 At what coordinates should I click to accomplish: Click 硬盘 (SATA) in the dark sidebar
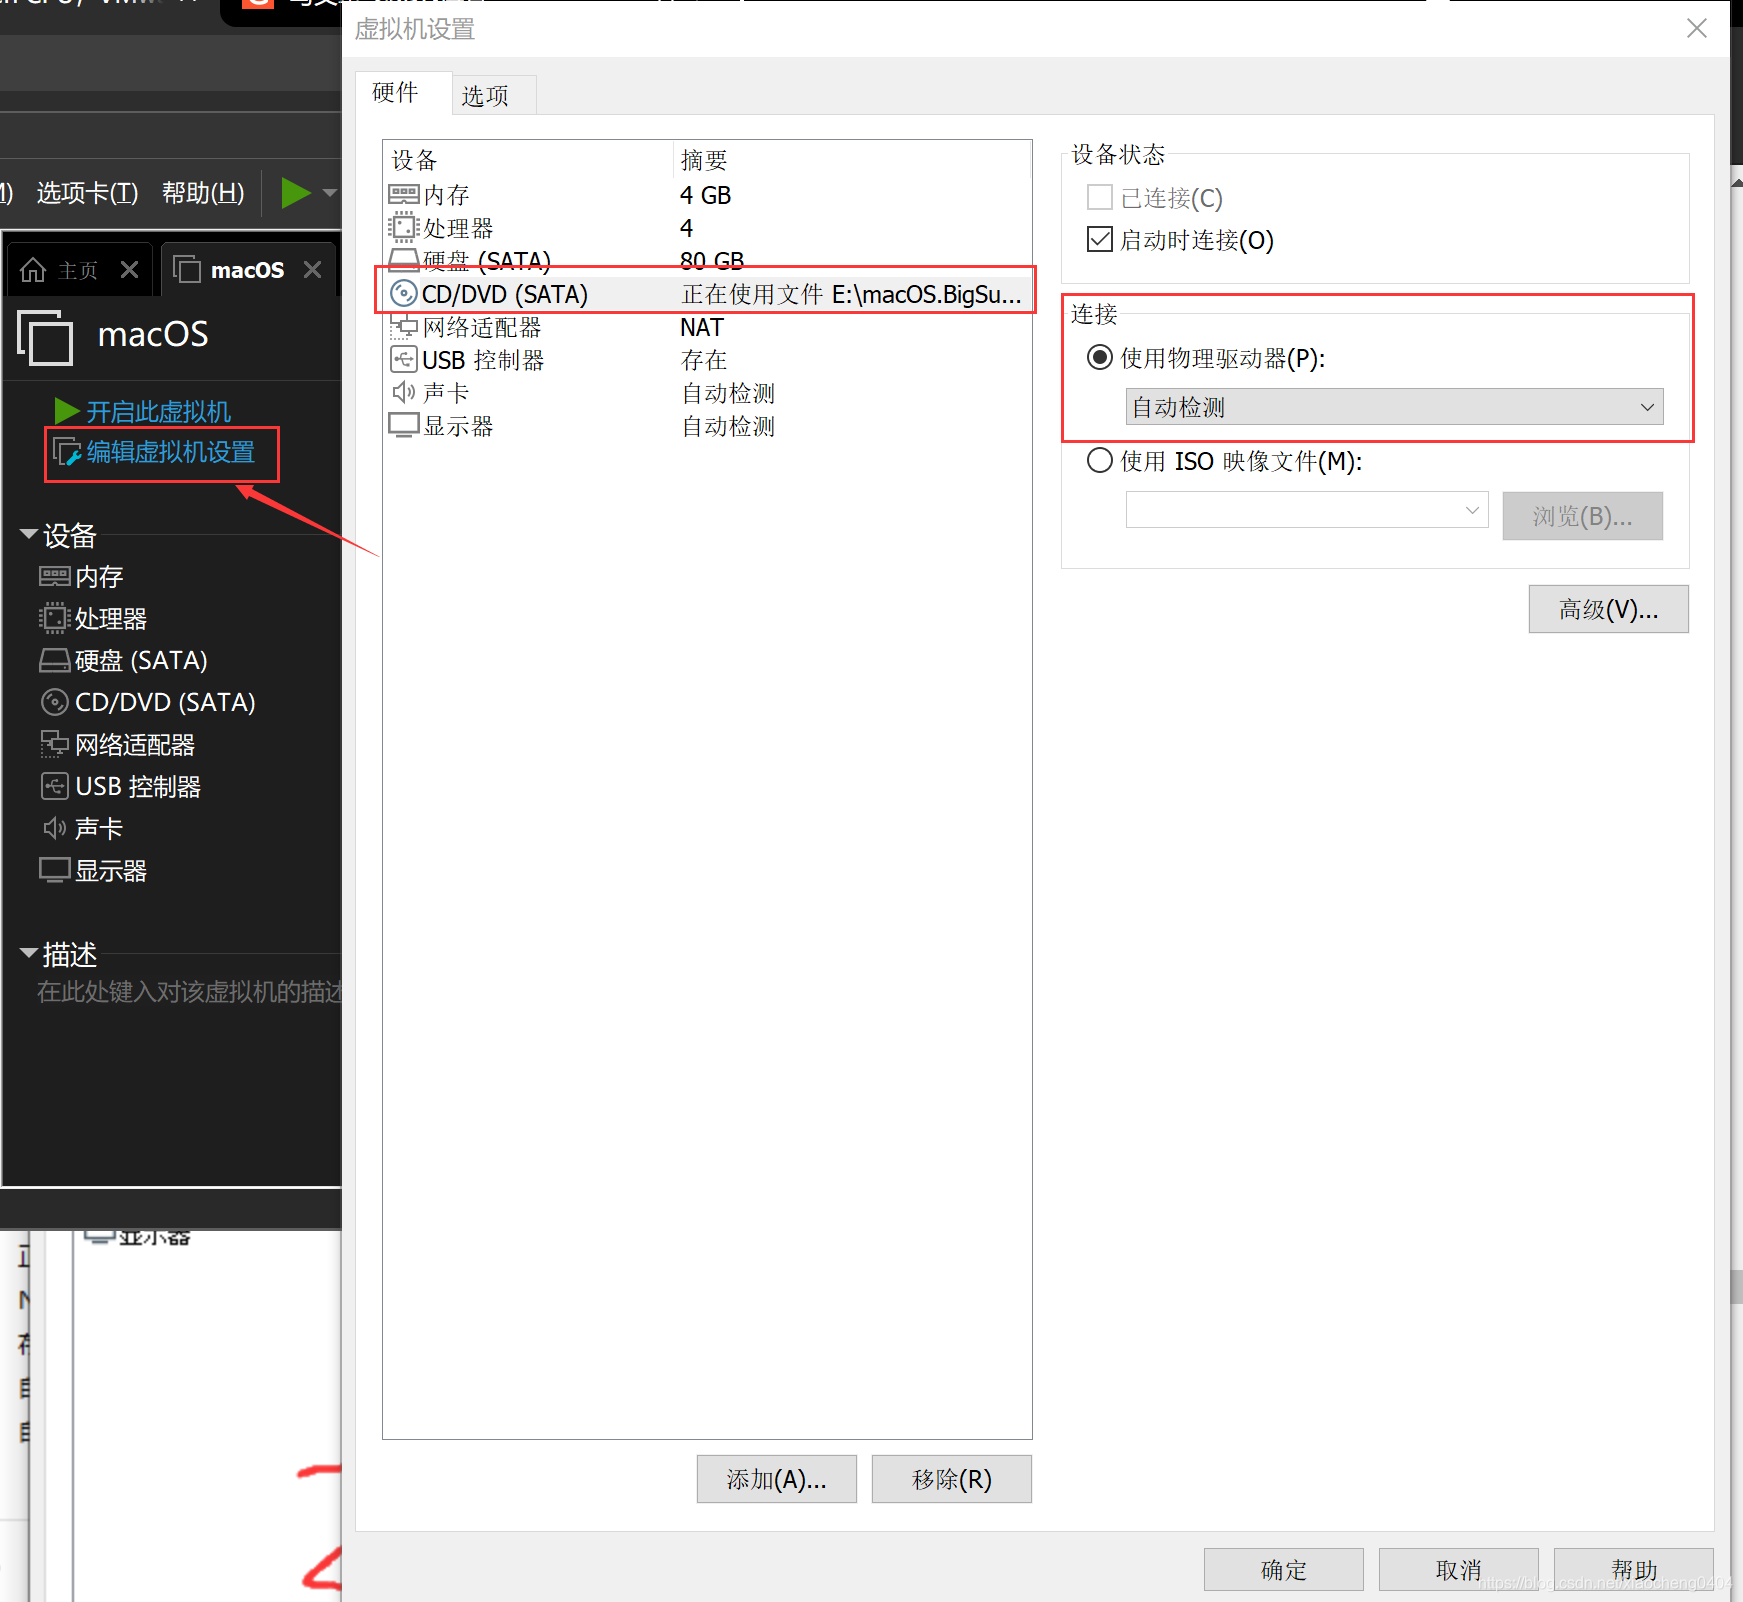[141, 661]
